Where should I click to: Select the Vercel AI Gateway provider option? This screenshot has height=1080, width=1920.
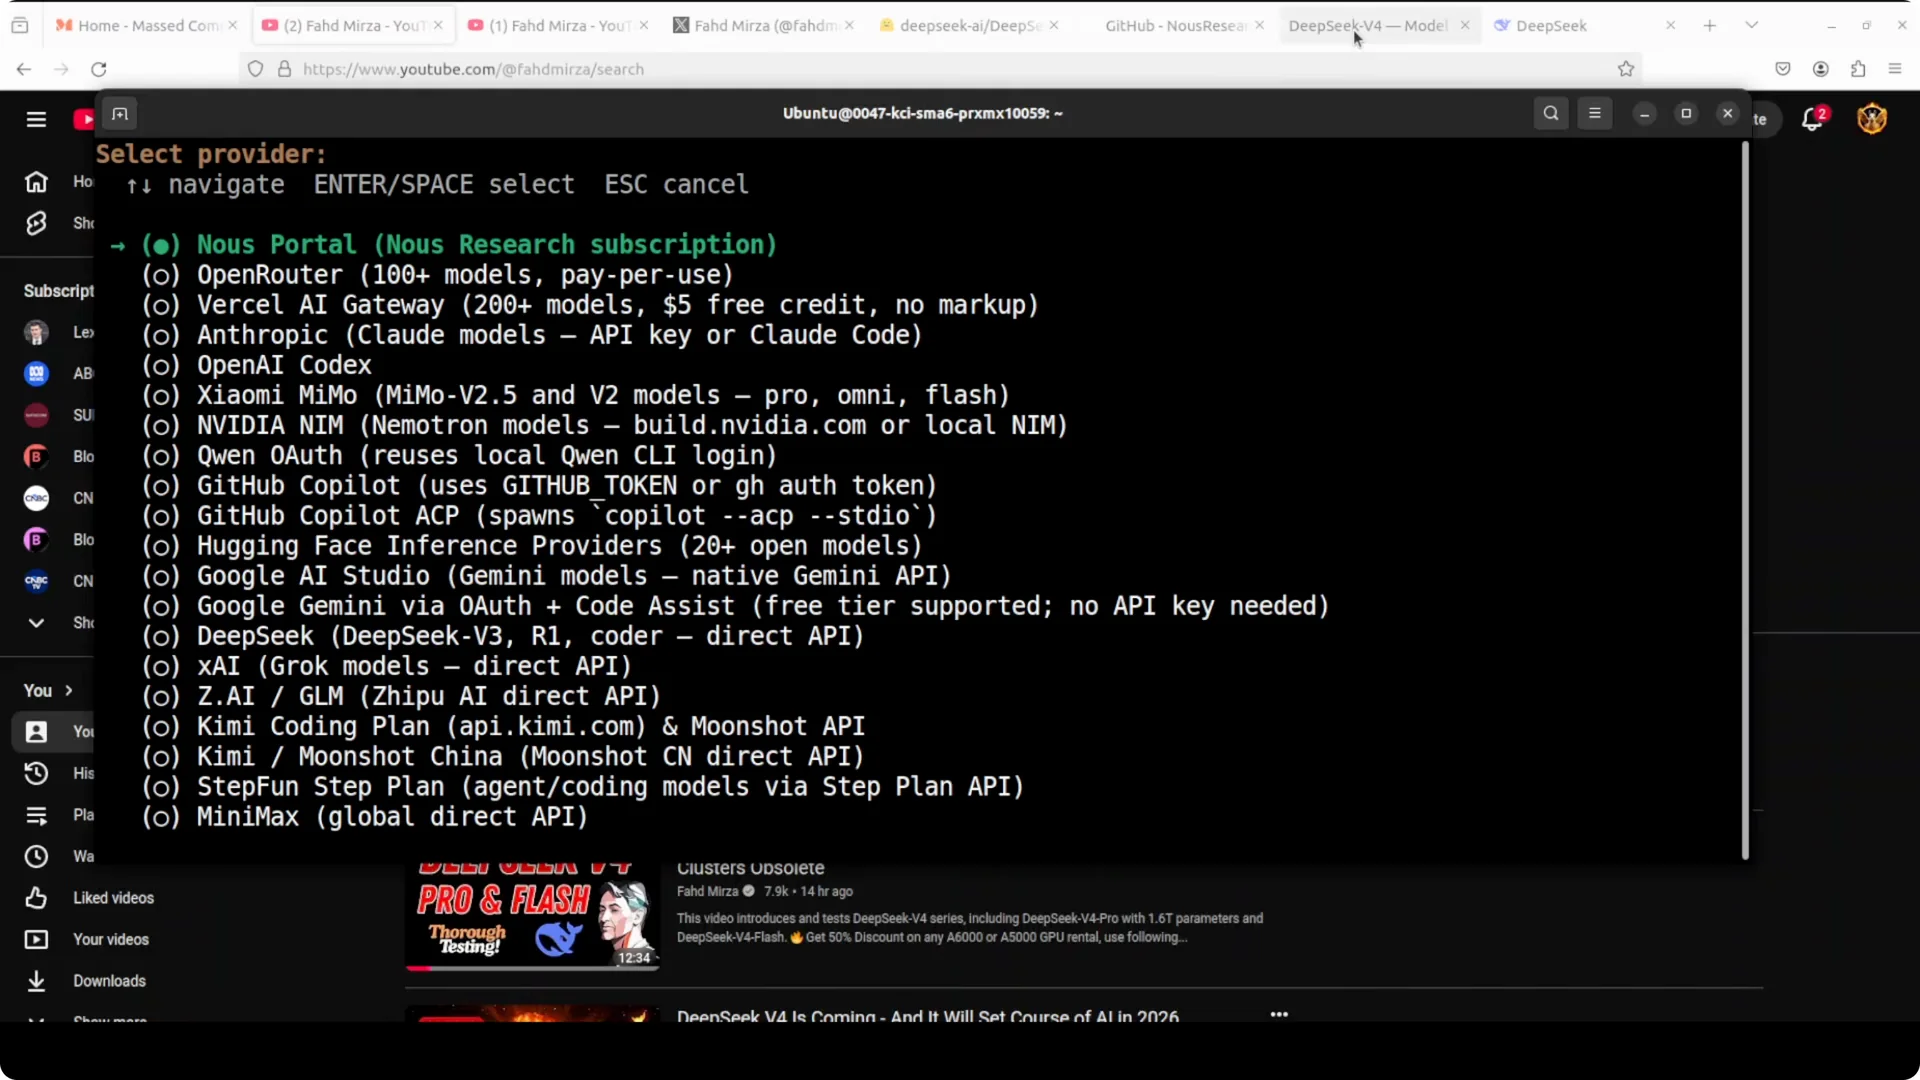tap(590, 305)
